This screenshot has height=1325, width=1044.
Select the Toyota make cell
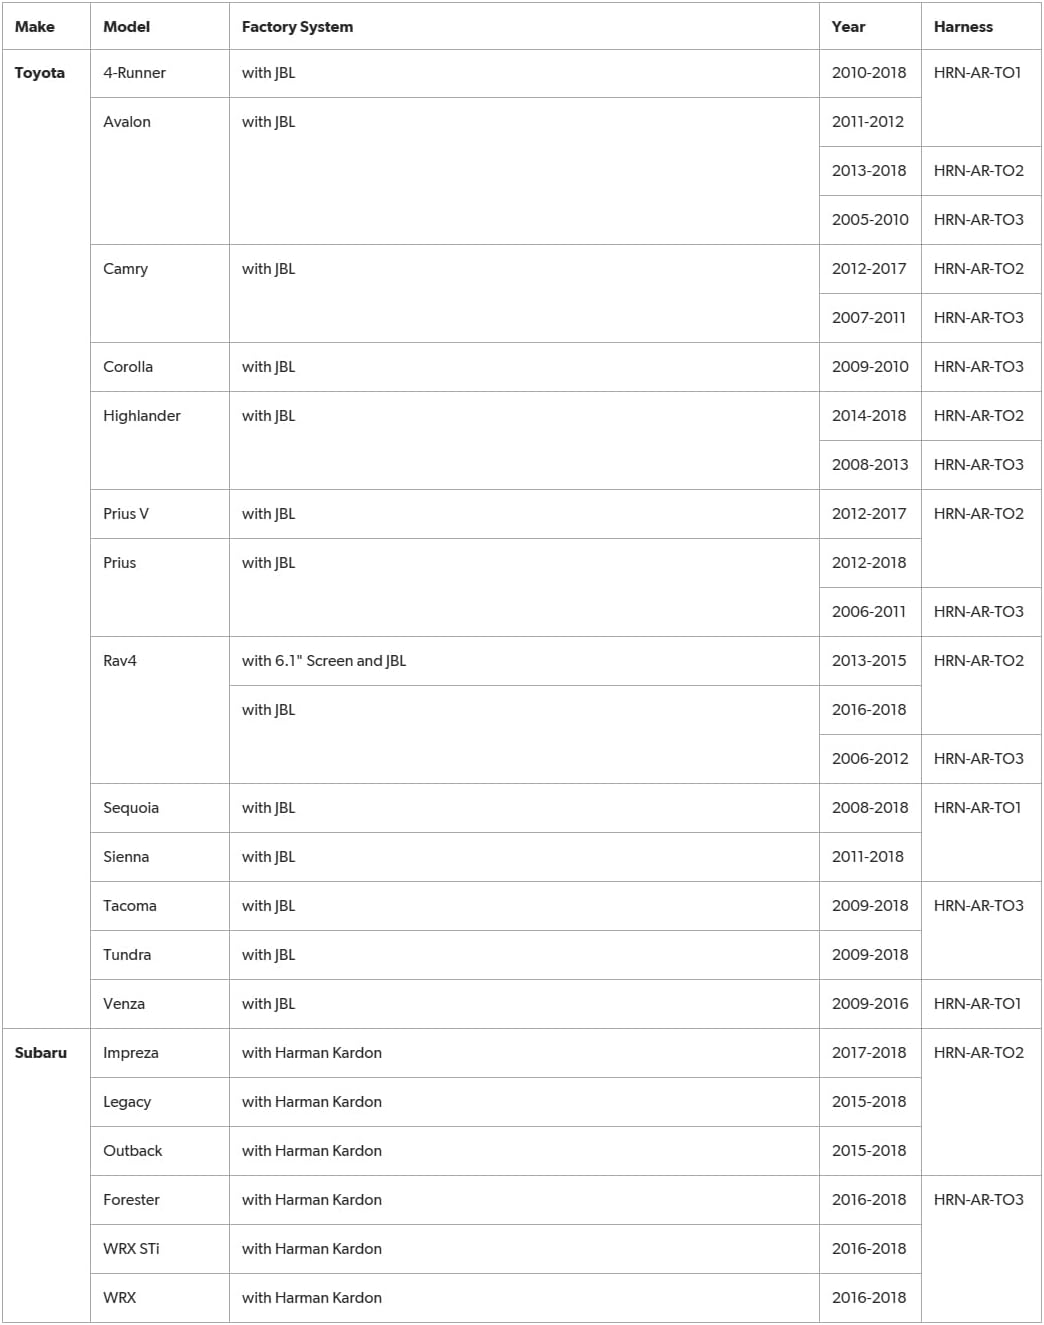(40, 73)
